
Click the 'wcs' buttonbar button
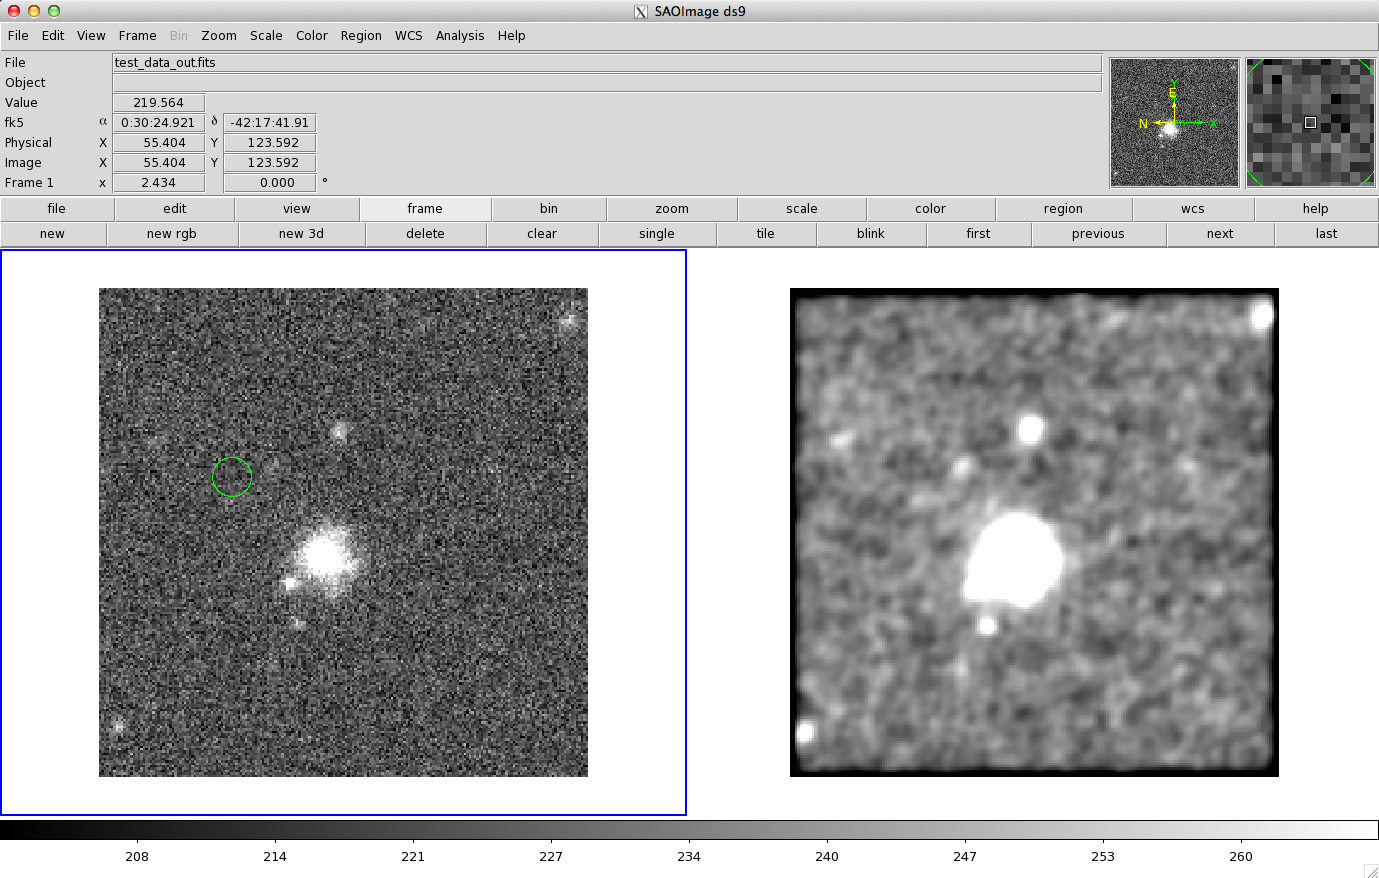click(x=1193, y=209)
